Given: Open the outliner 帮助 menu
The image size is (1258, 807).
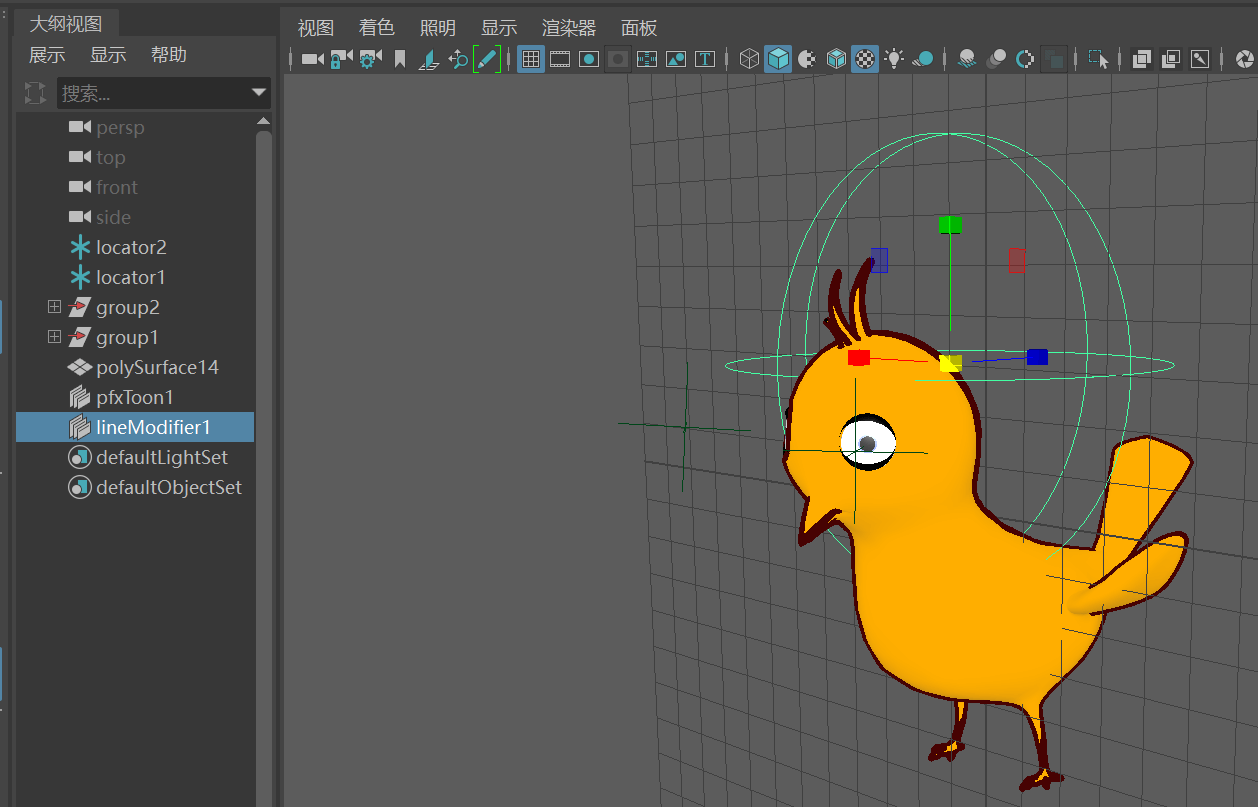Looking at the screenshot, I should coord(169,55).
